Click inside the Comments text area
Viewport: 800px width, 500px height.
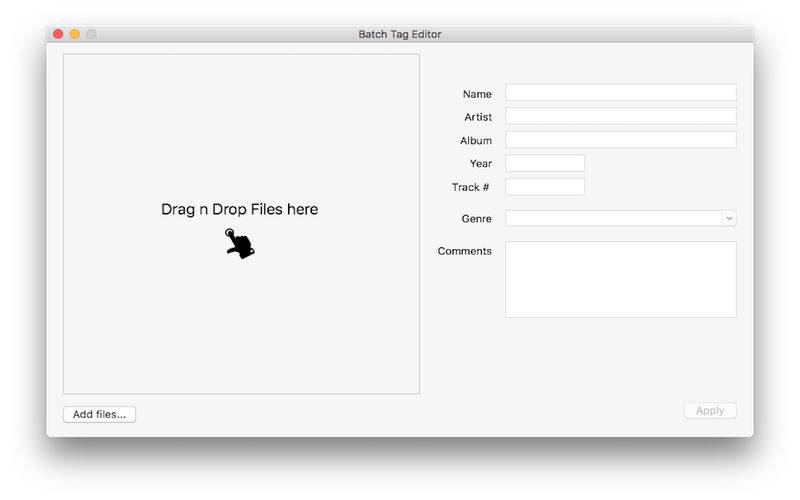point(621,280)
